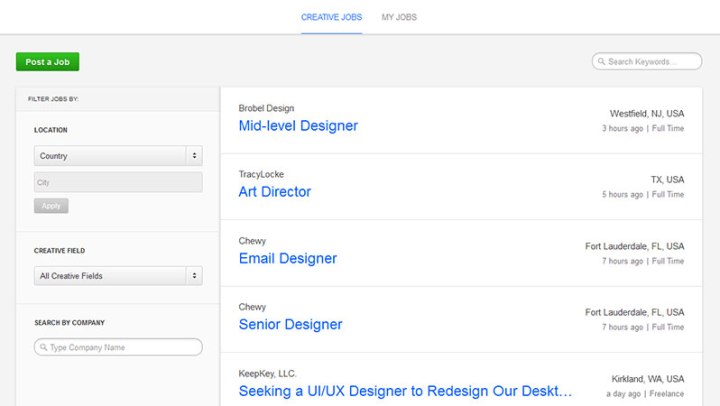Switch to the Creative Jobs tab
Screen dimensions: 720x406
tap(331, 17)
